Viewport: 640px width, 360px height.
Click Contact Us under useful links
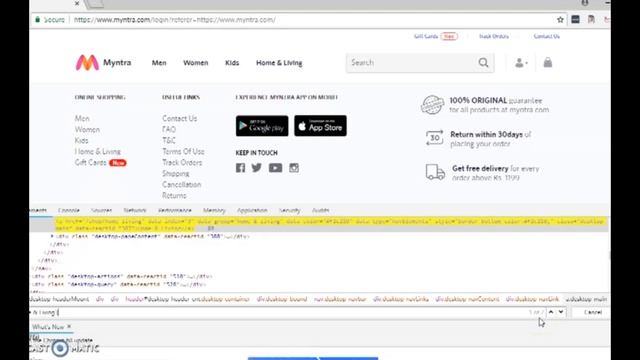[x=180, y=118]
